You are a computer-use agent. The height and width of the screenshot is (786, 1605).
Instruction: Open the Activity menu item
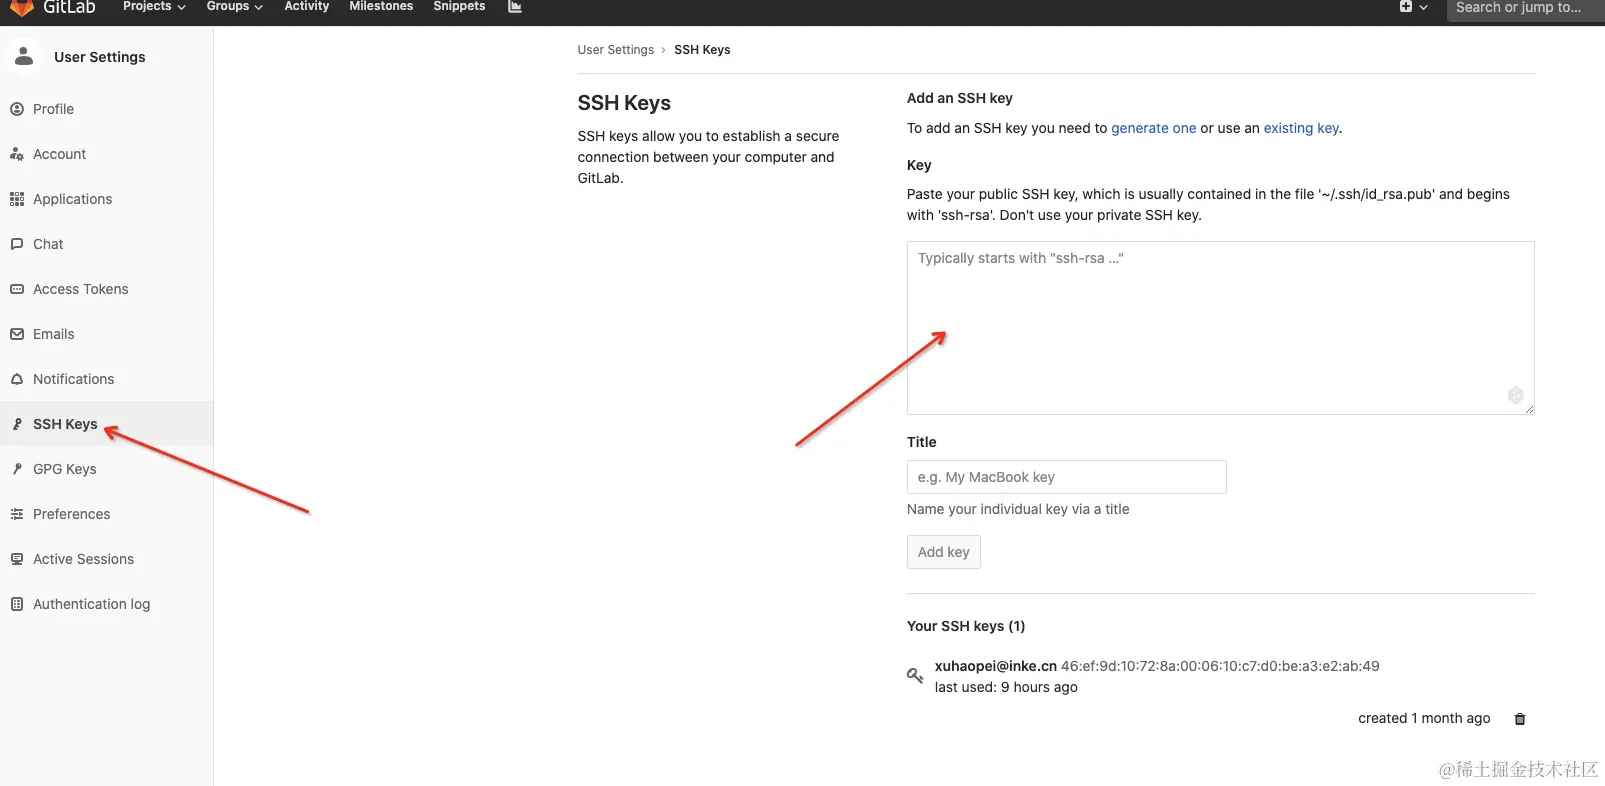click(306, 7)
